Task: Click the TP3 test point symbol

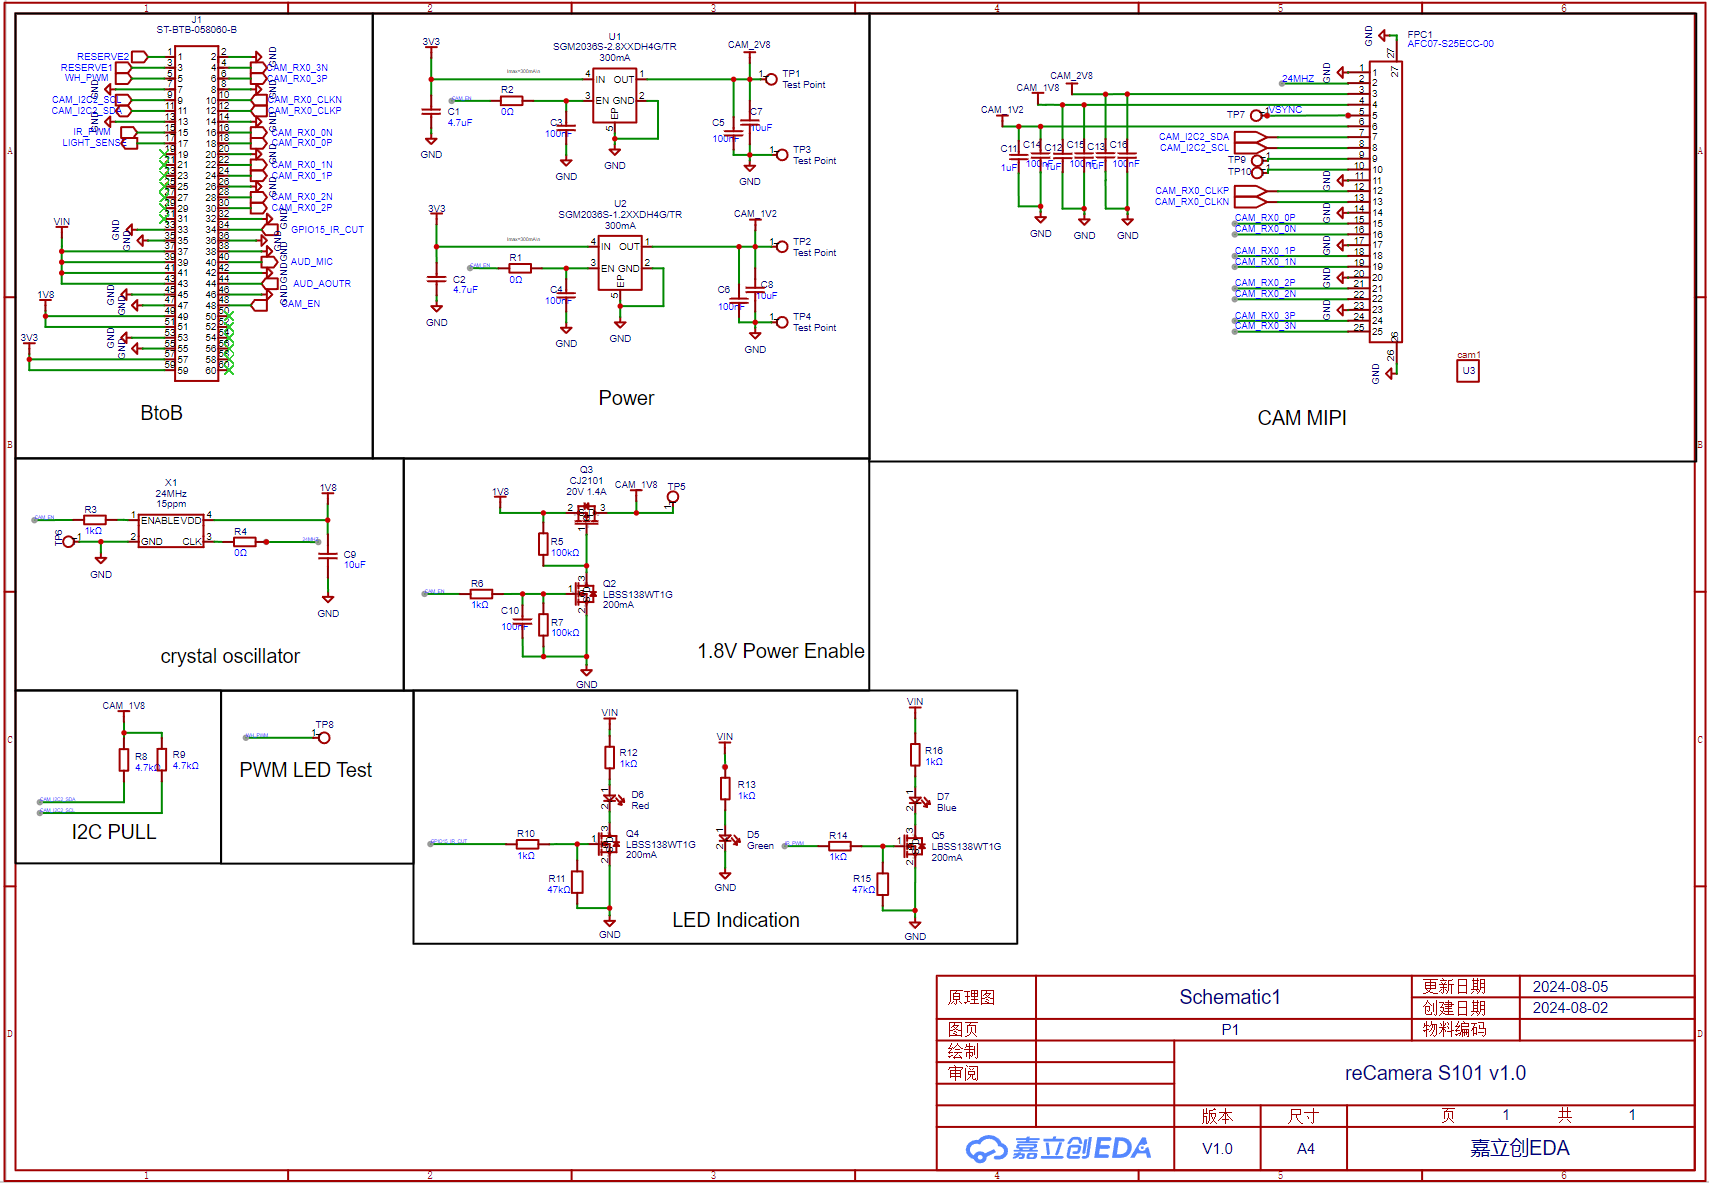Action: 782,154
